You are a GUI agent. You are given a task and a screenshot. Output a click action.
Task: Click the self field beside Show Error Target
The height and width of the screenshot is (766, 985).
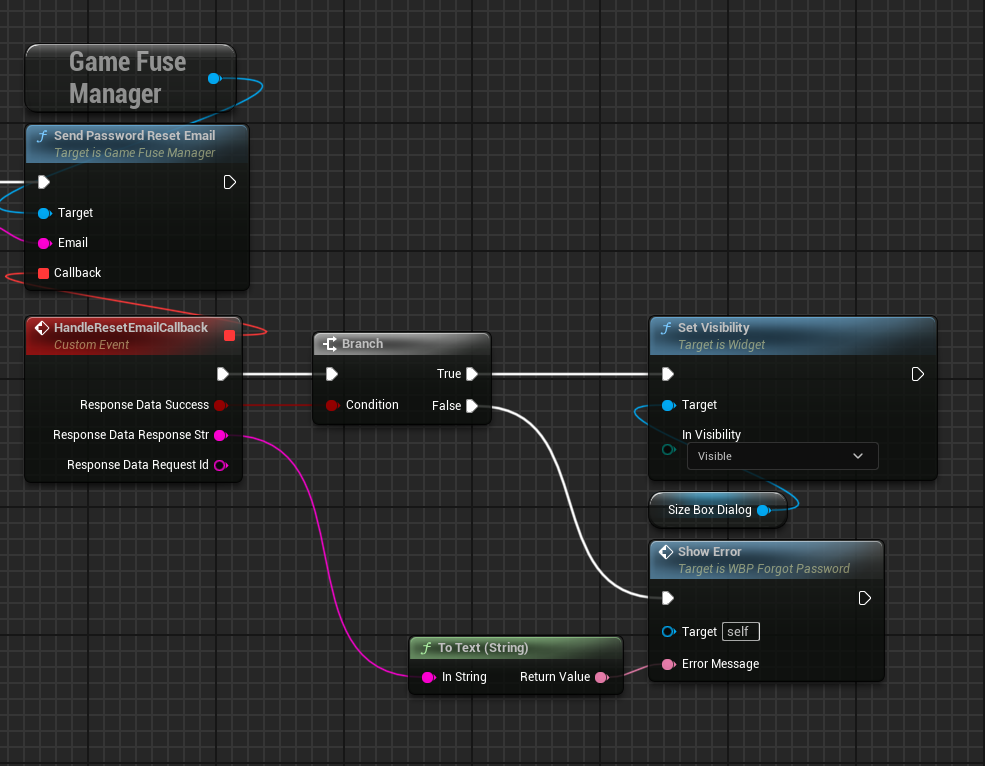(x=741, y=632)
